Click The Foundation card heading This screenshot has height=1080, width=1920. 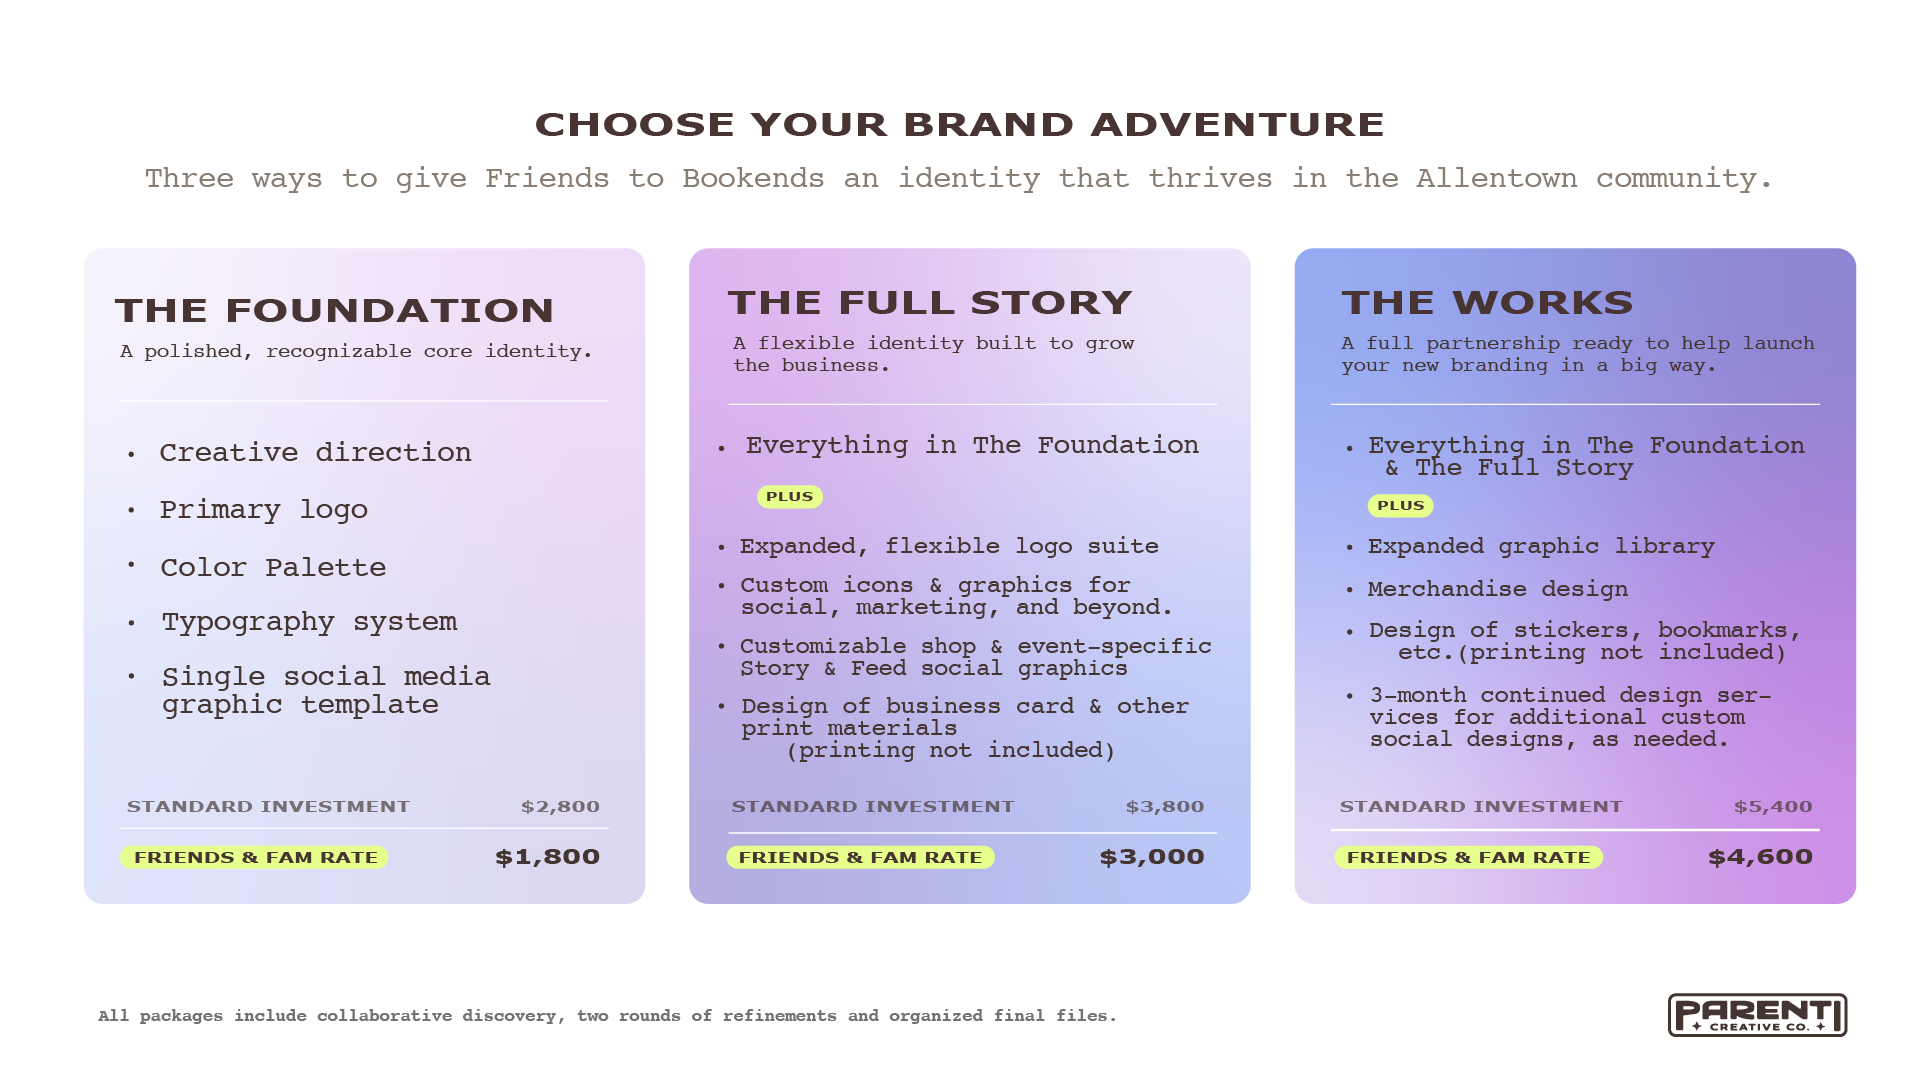click(x=334, y=311)
